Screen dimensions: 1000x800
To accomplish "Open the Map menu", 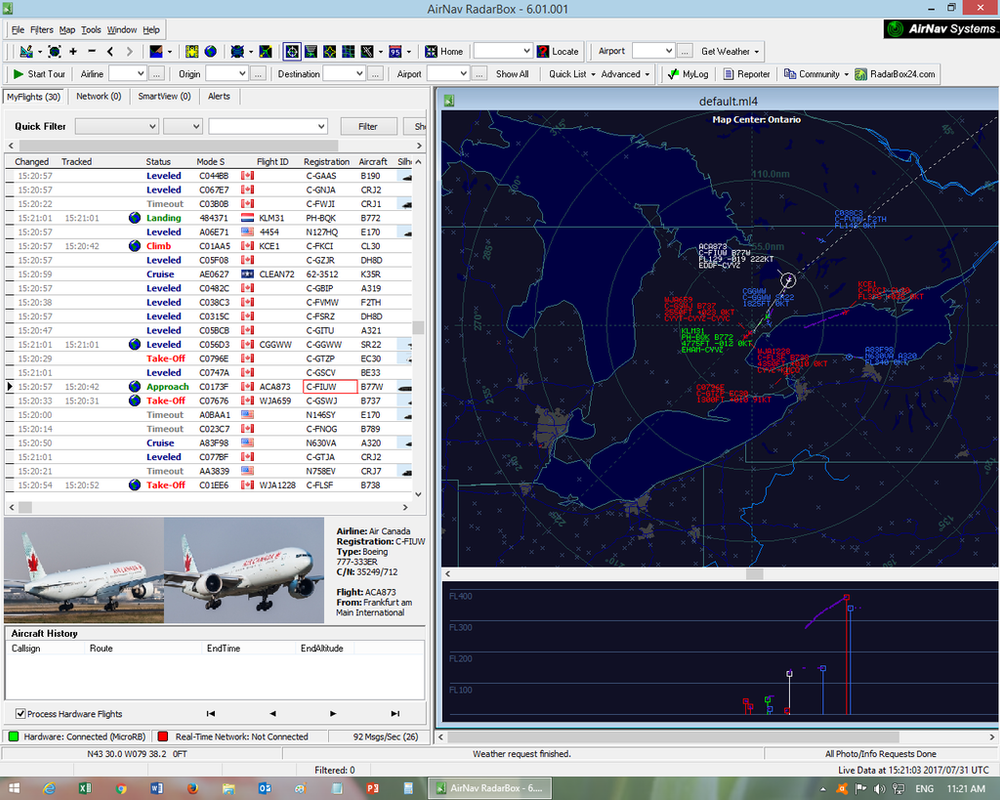I will 67,30.
